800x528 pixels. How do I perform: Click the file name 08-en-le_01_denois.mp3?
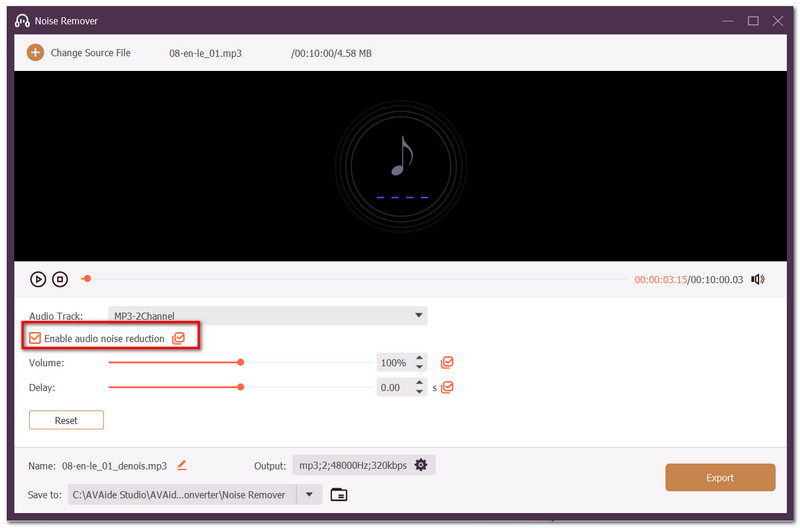114,466
